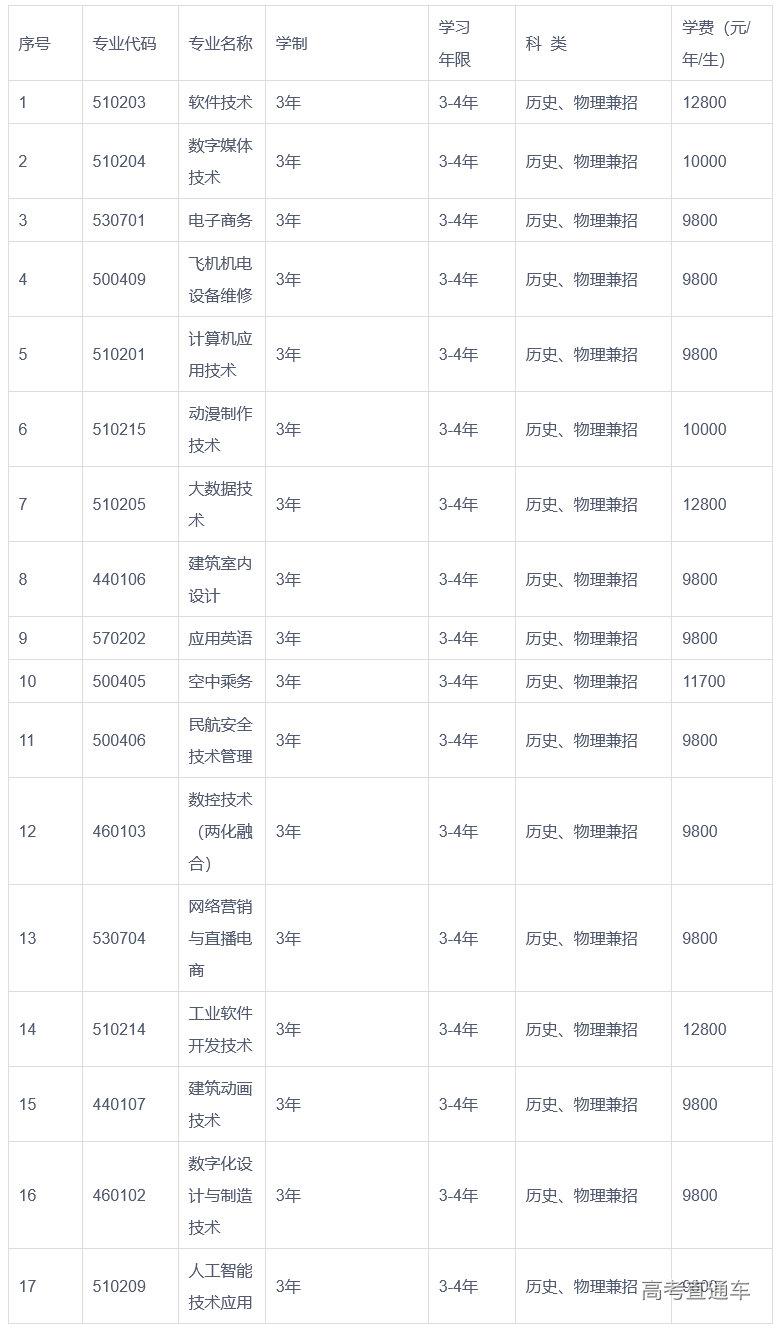
Task: Select major code 510204
Action: 119,161
